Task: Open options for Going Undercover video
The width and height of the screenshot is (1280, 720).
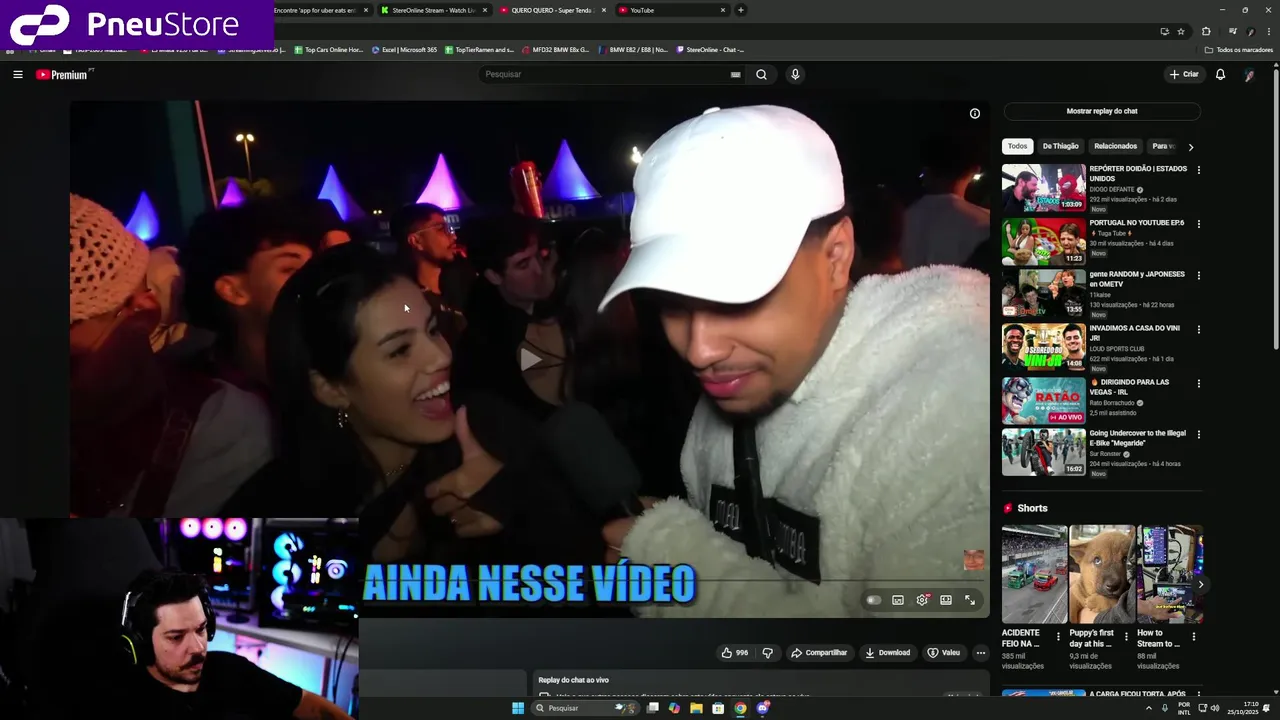Action: (1198, 435)
